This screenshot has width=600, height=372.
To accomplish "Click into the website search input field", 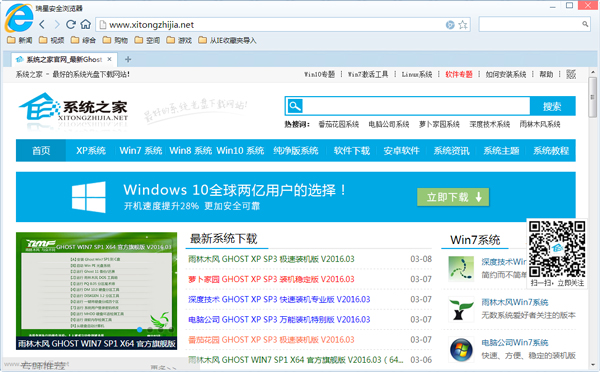I will [416, 106].
